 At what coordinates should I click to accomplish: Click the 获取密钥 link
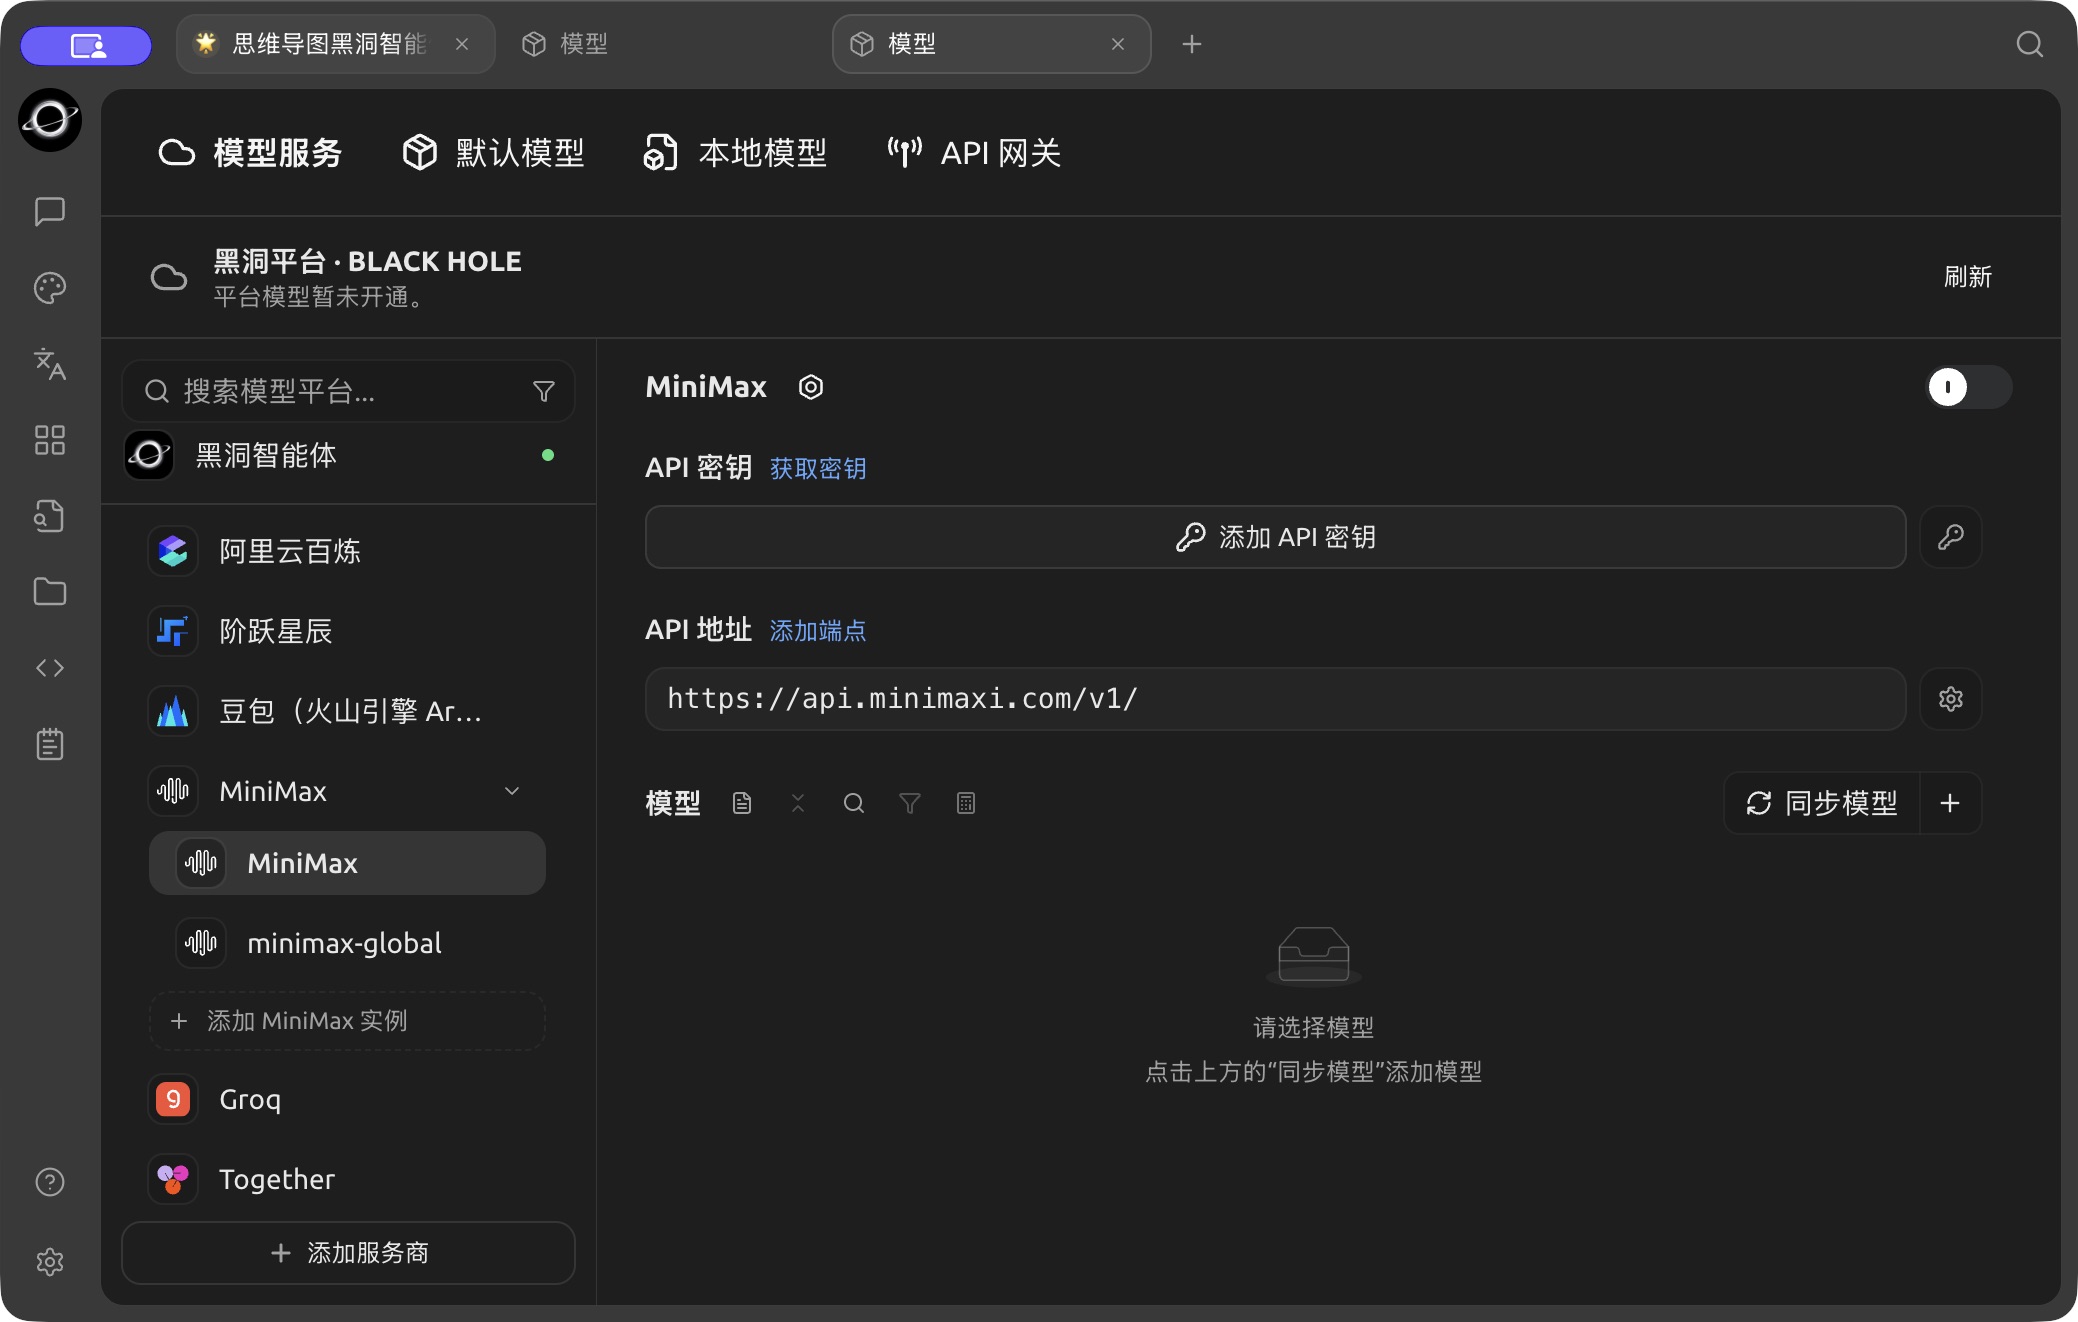(x=818, y=468)
